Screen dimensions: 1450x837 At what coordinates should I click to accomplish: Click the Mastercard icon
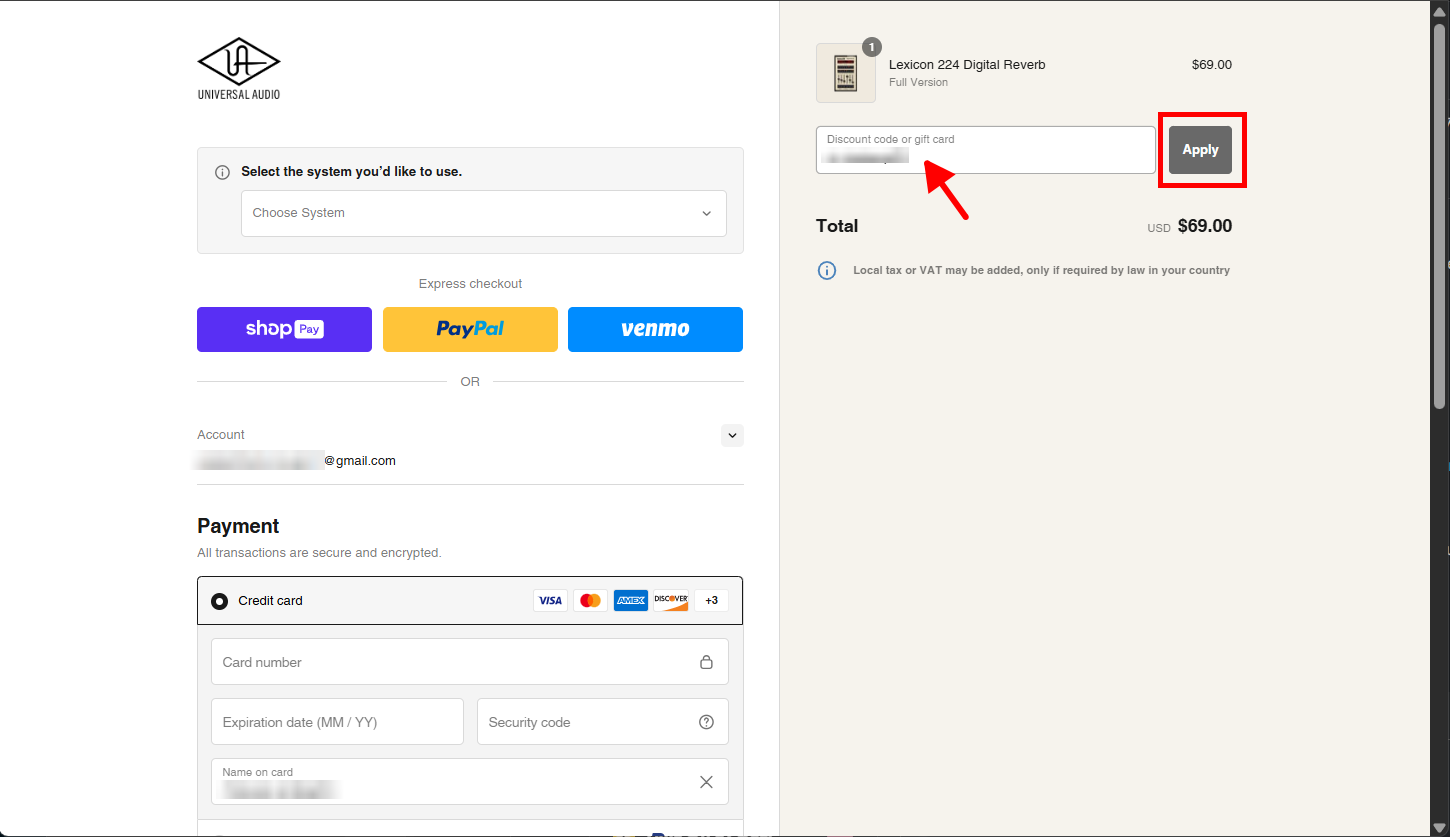pyautogui.click(x=590, y=601)
